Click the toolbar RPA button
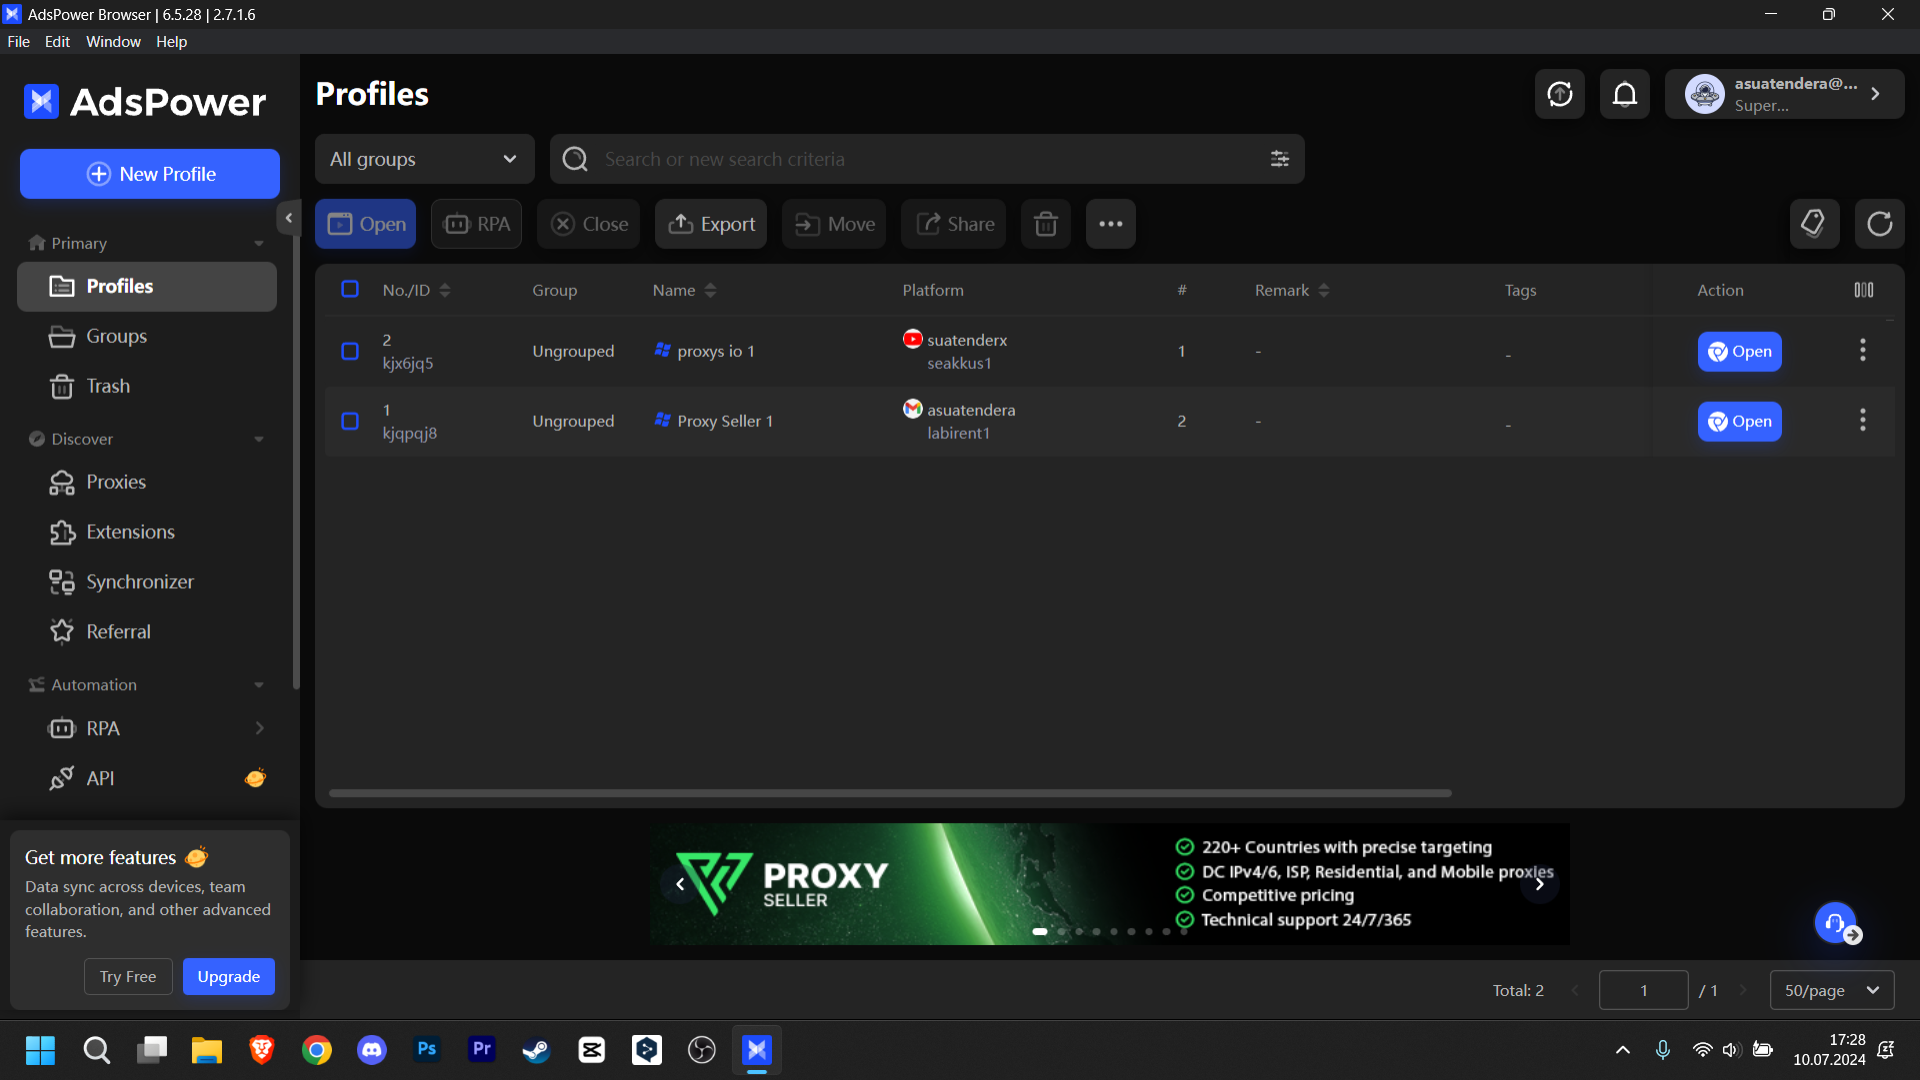This screenshot has width=1920, height=1080. 476,224
